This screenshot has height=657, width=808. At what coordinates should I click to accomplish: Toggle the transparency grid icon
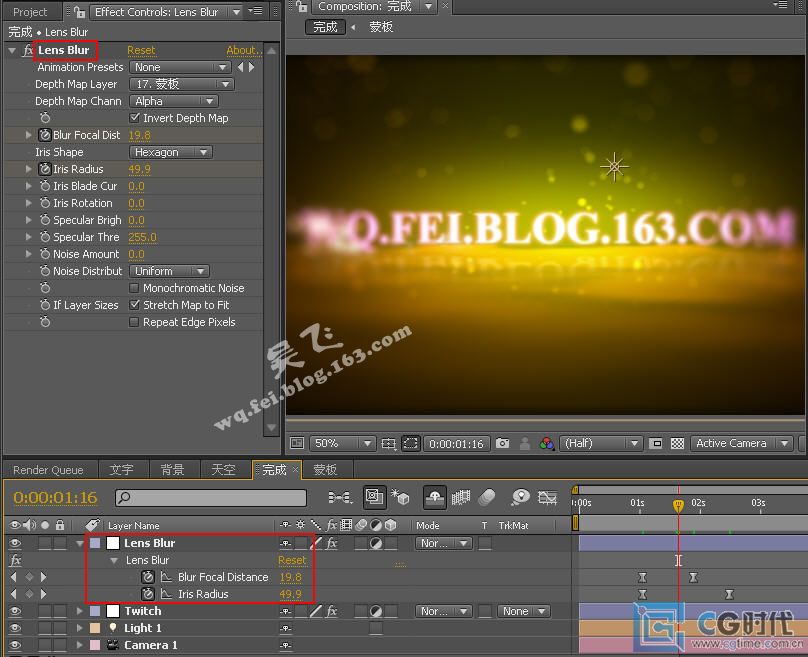pyautogui.click(x=677, y=443)
